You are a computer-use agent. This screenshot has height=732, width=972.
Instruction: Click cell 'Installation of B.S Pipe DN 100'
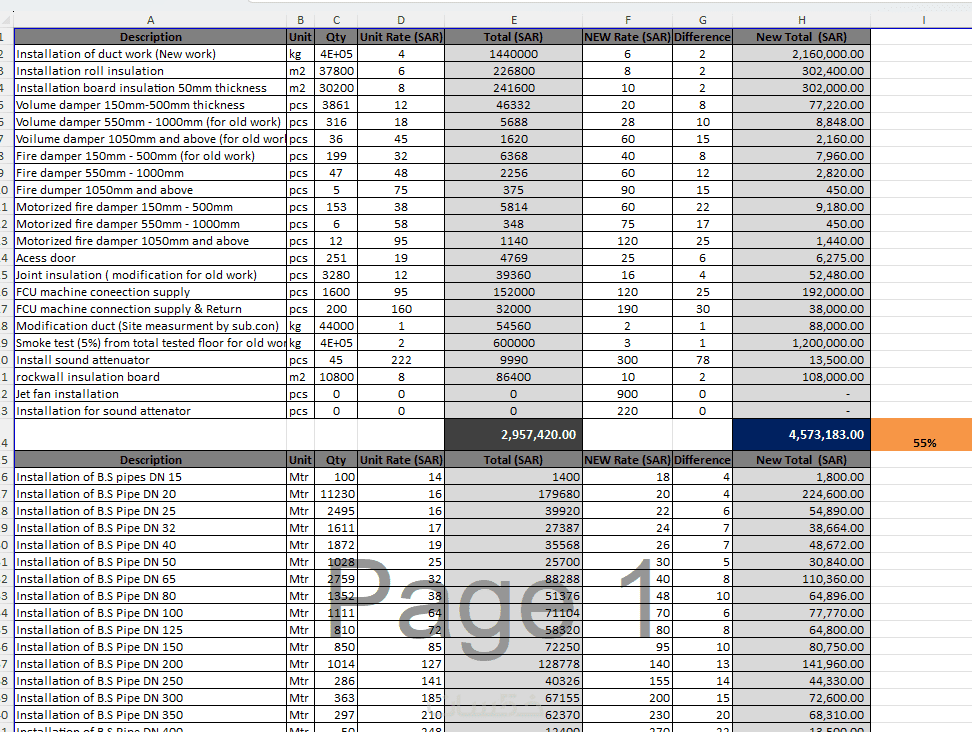click(x=151, y=613)
